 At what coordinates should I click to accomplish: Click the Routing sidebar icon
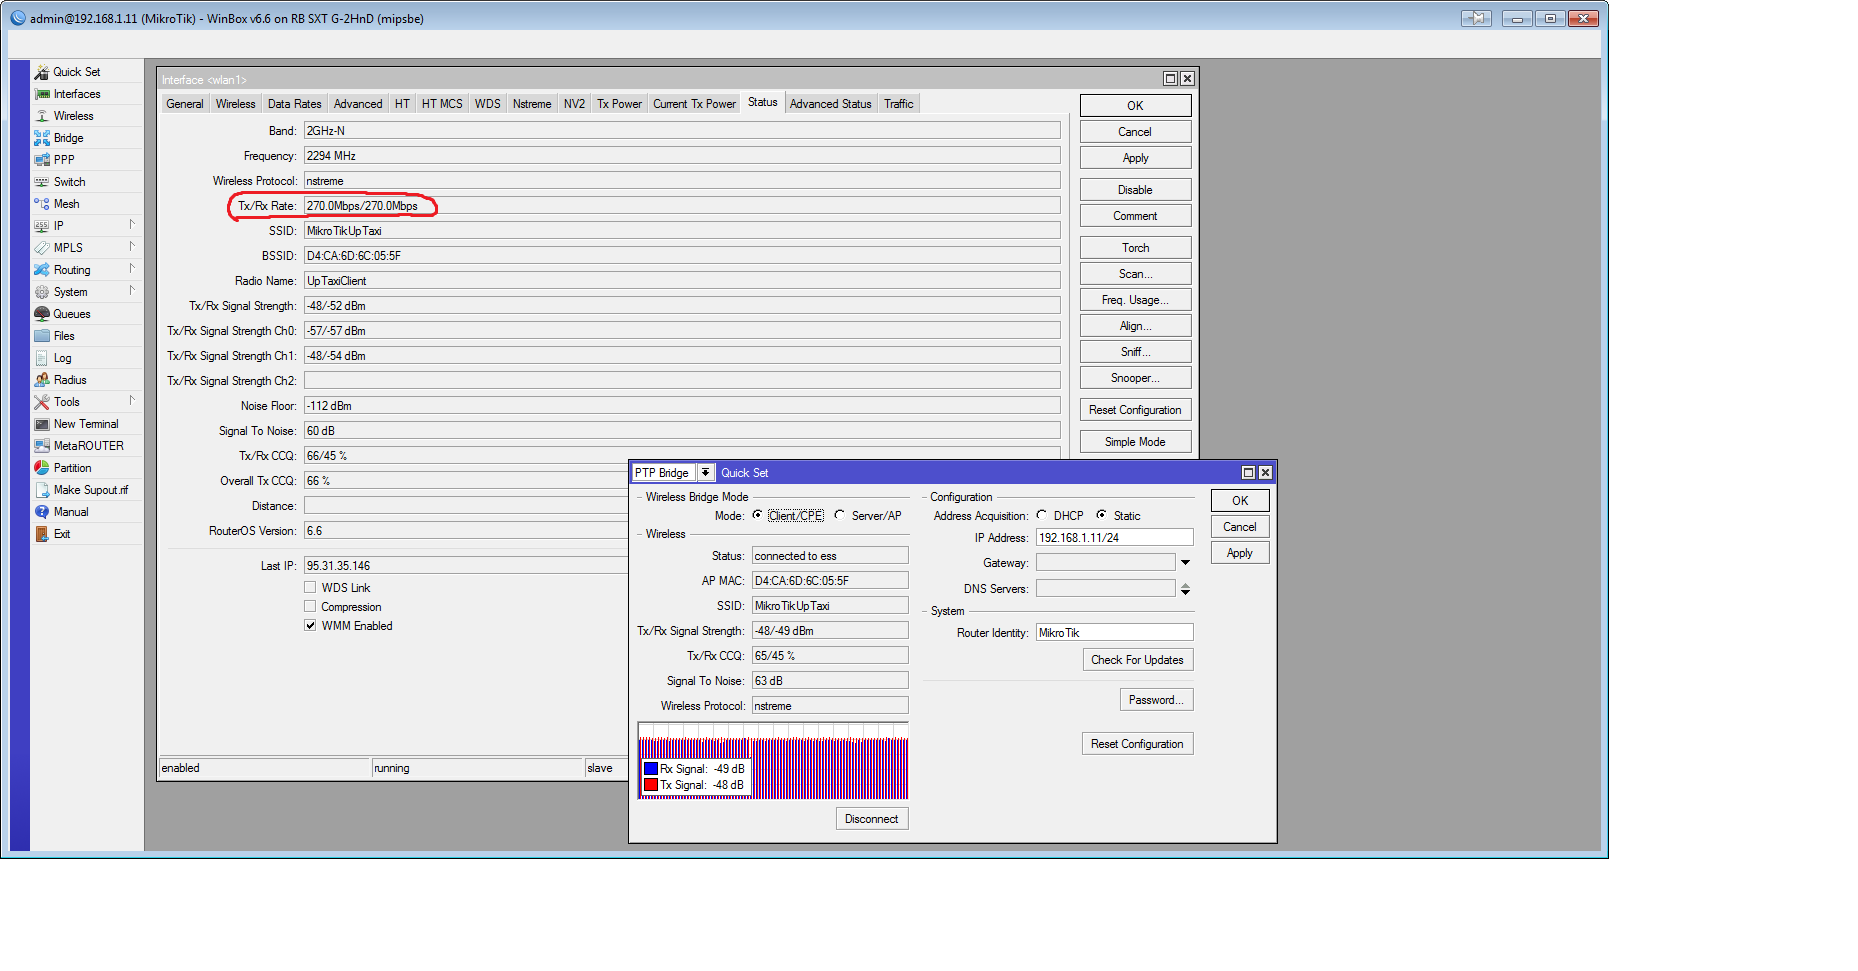(x=42, y=270)
